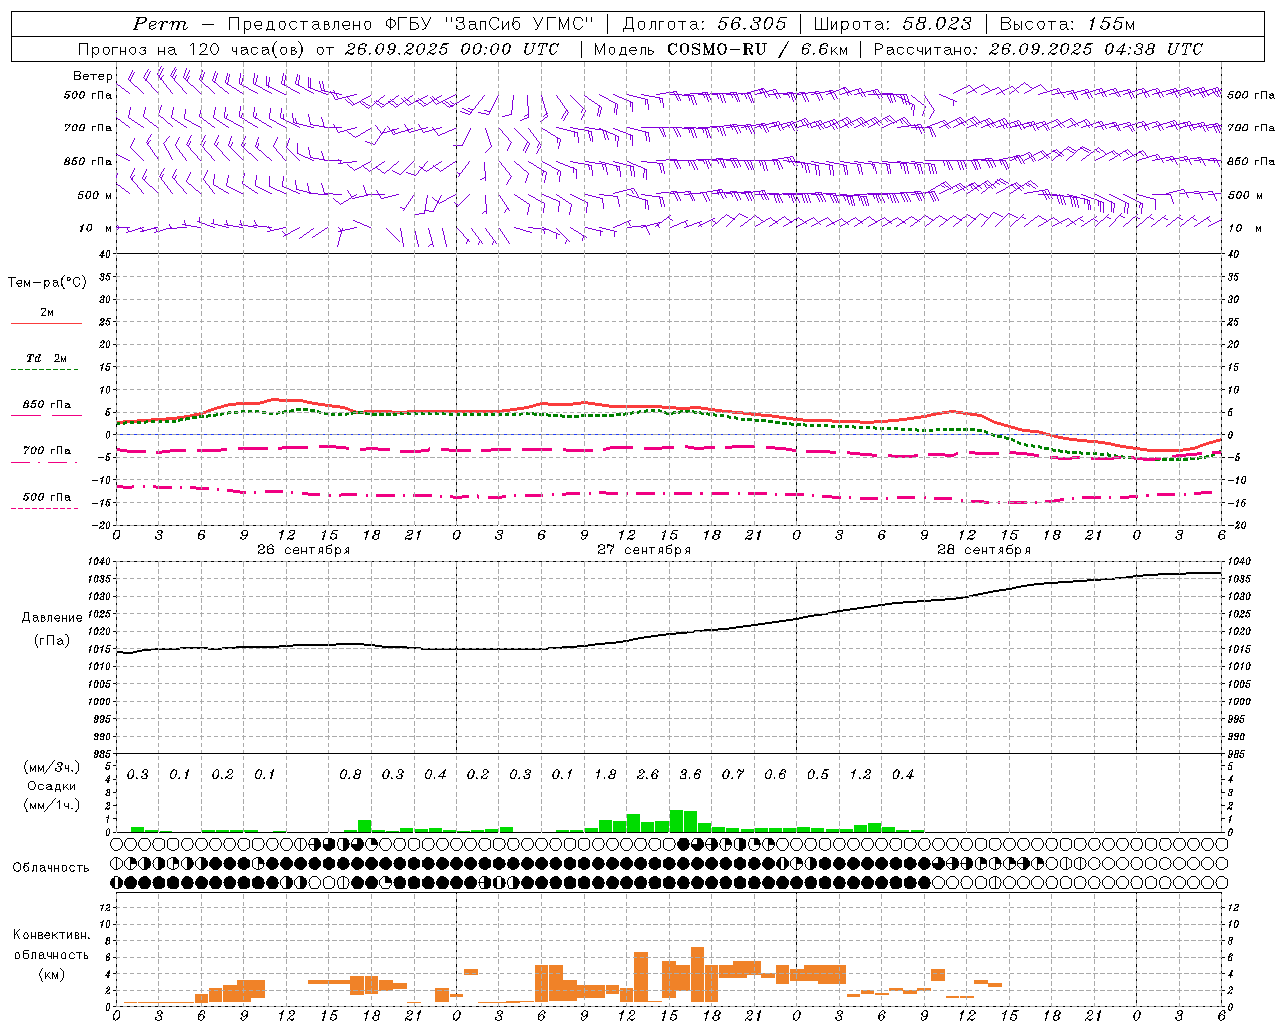
Task: Click the "Perm" station title
Action: 160,24
